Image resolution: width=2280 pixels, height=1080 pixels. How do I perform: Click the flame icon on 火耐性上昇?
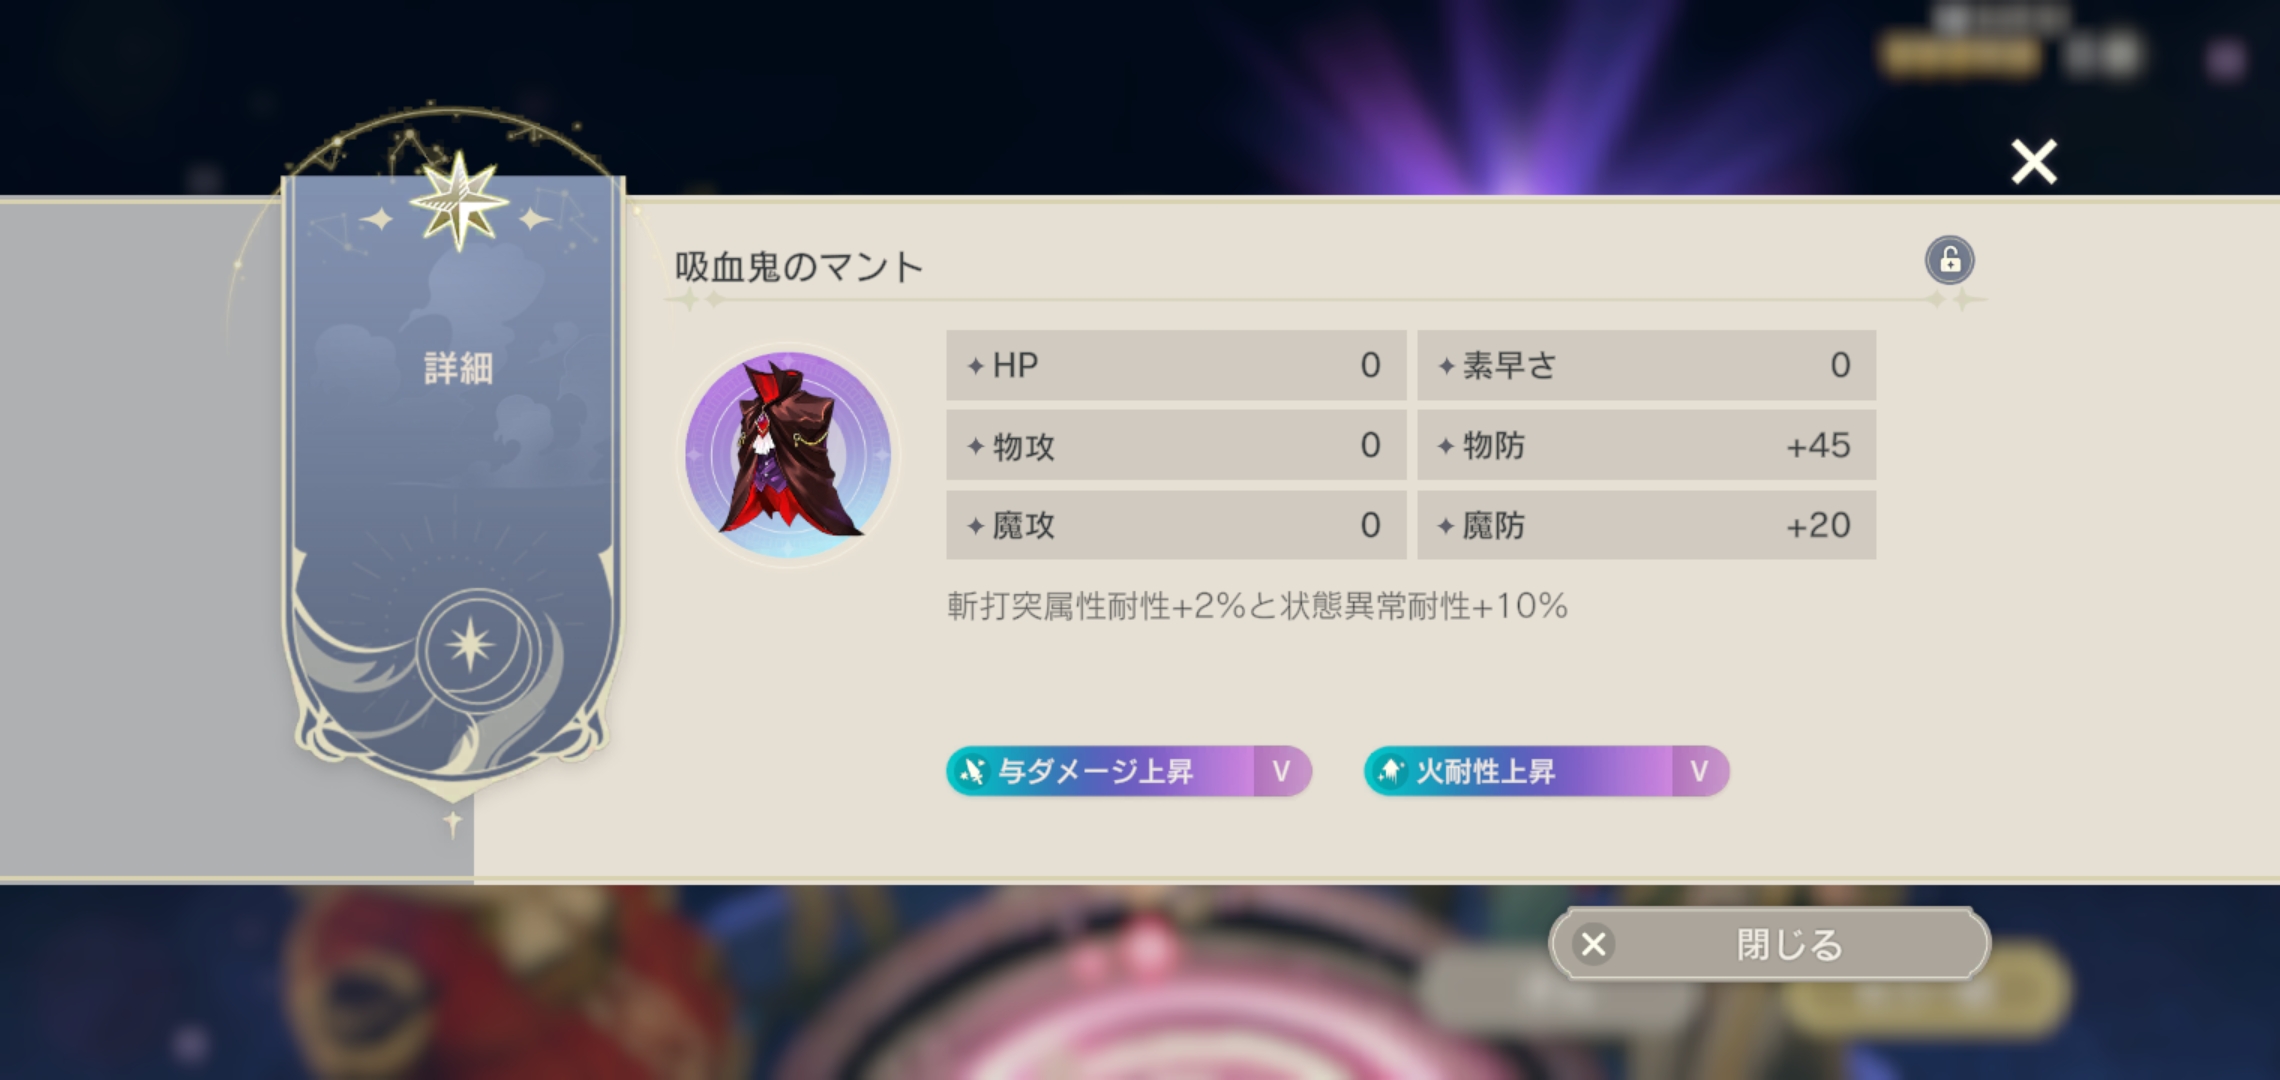point(1390,771)
